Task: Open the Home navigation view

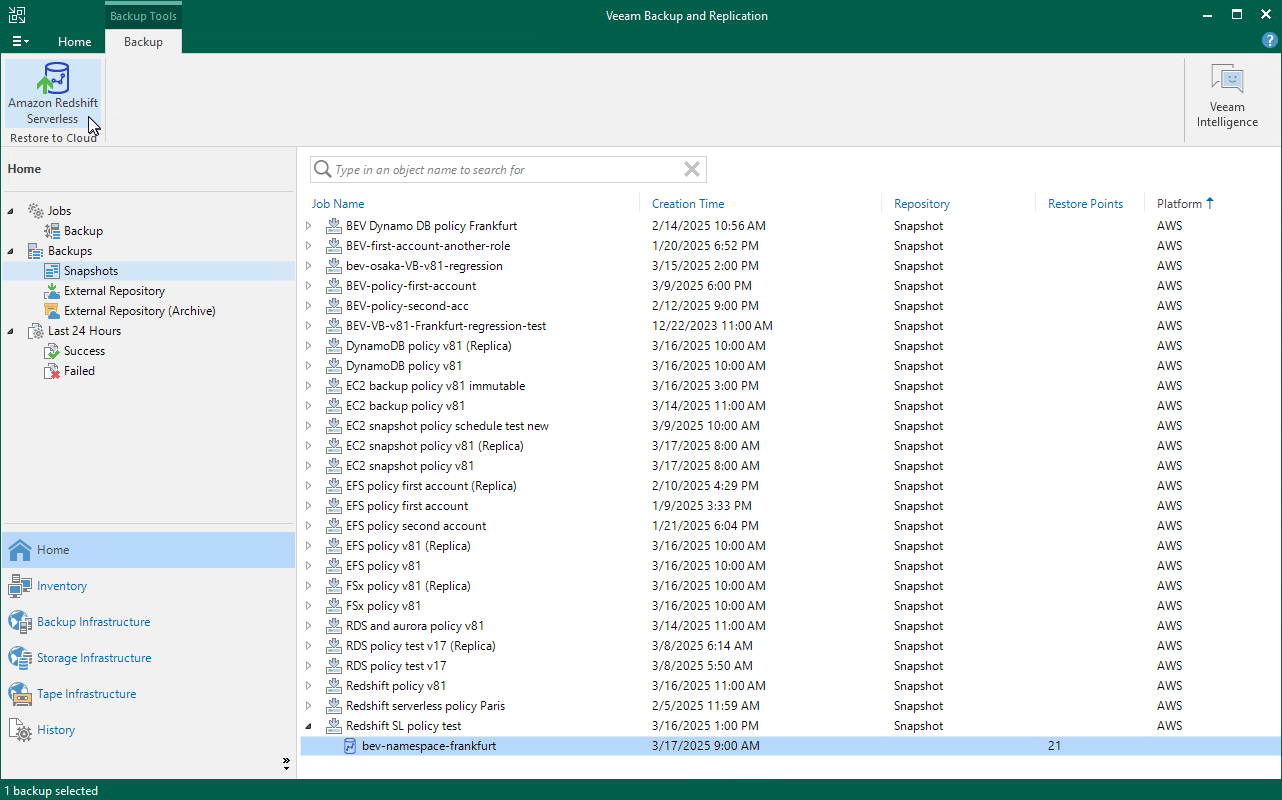Action: point(148,550)
